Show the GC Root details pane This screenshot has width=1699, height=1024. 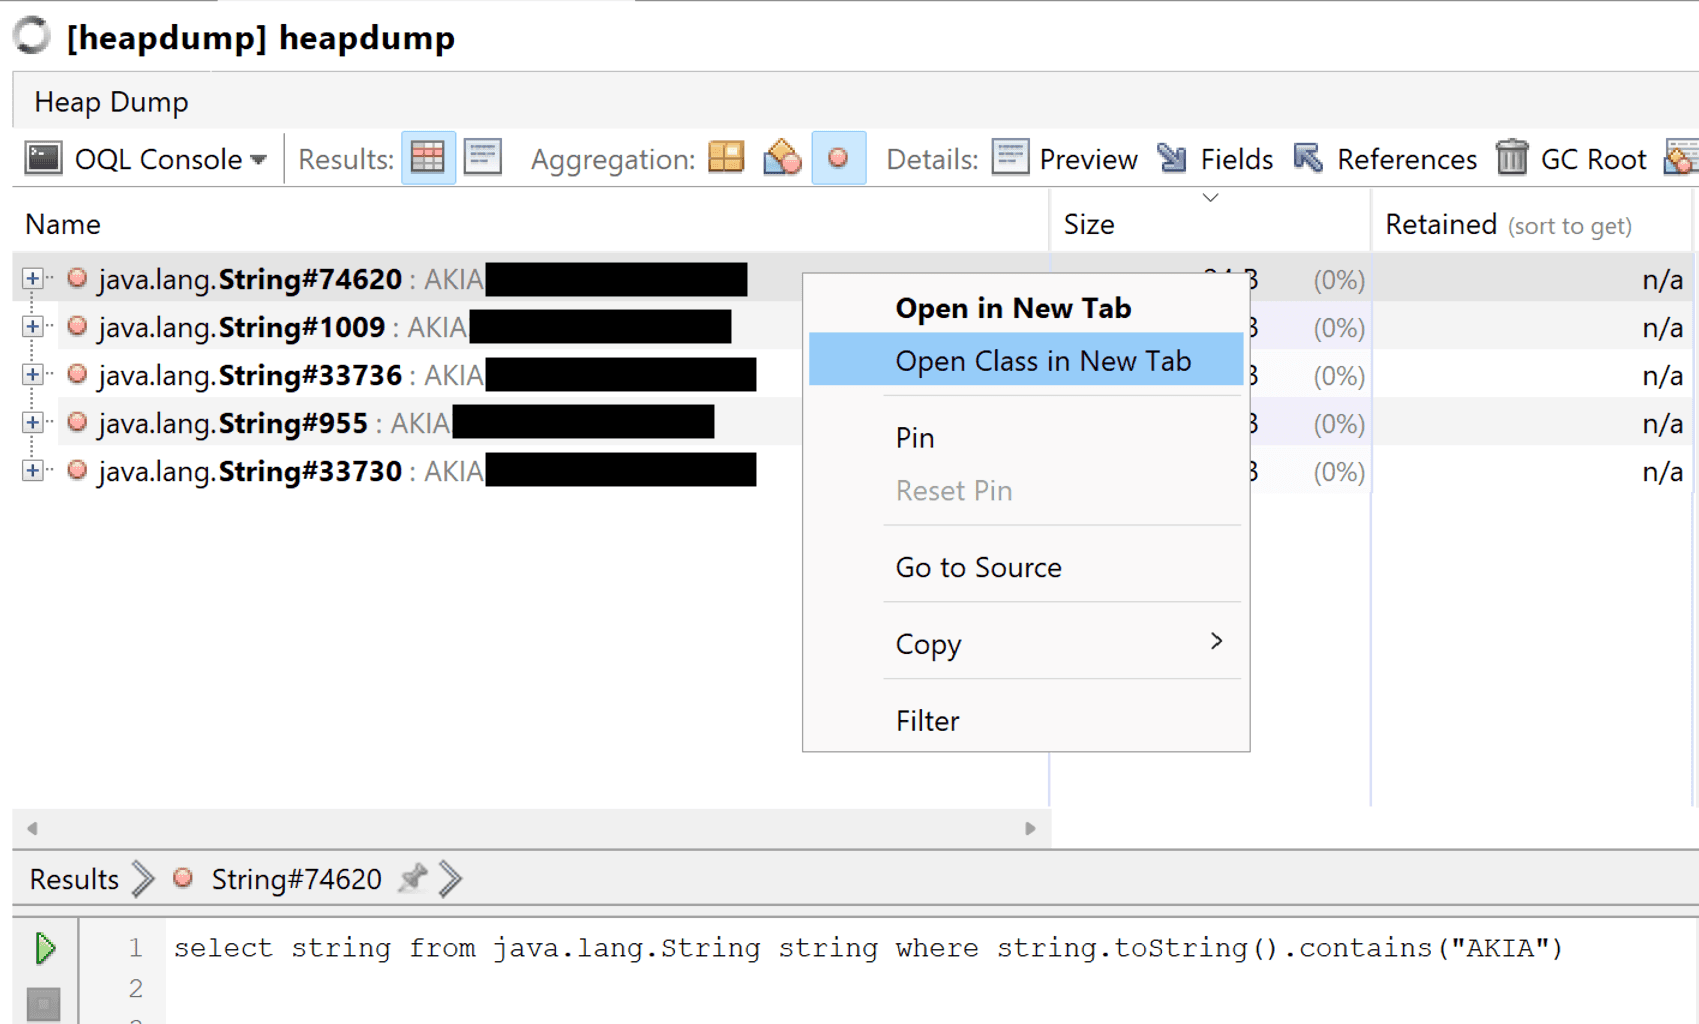(1571, 159)
